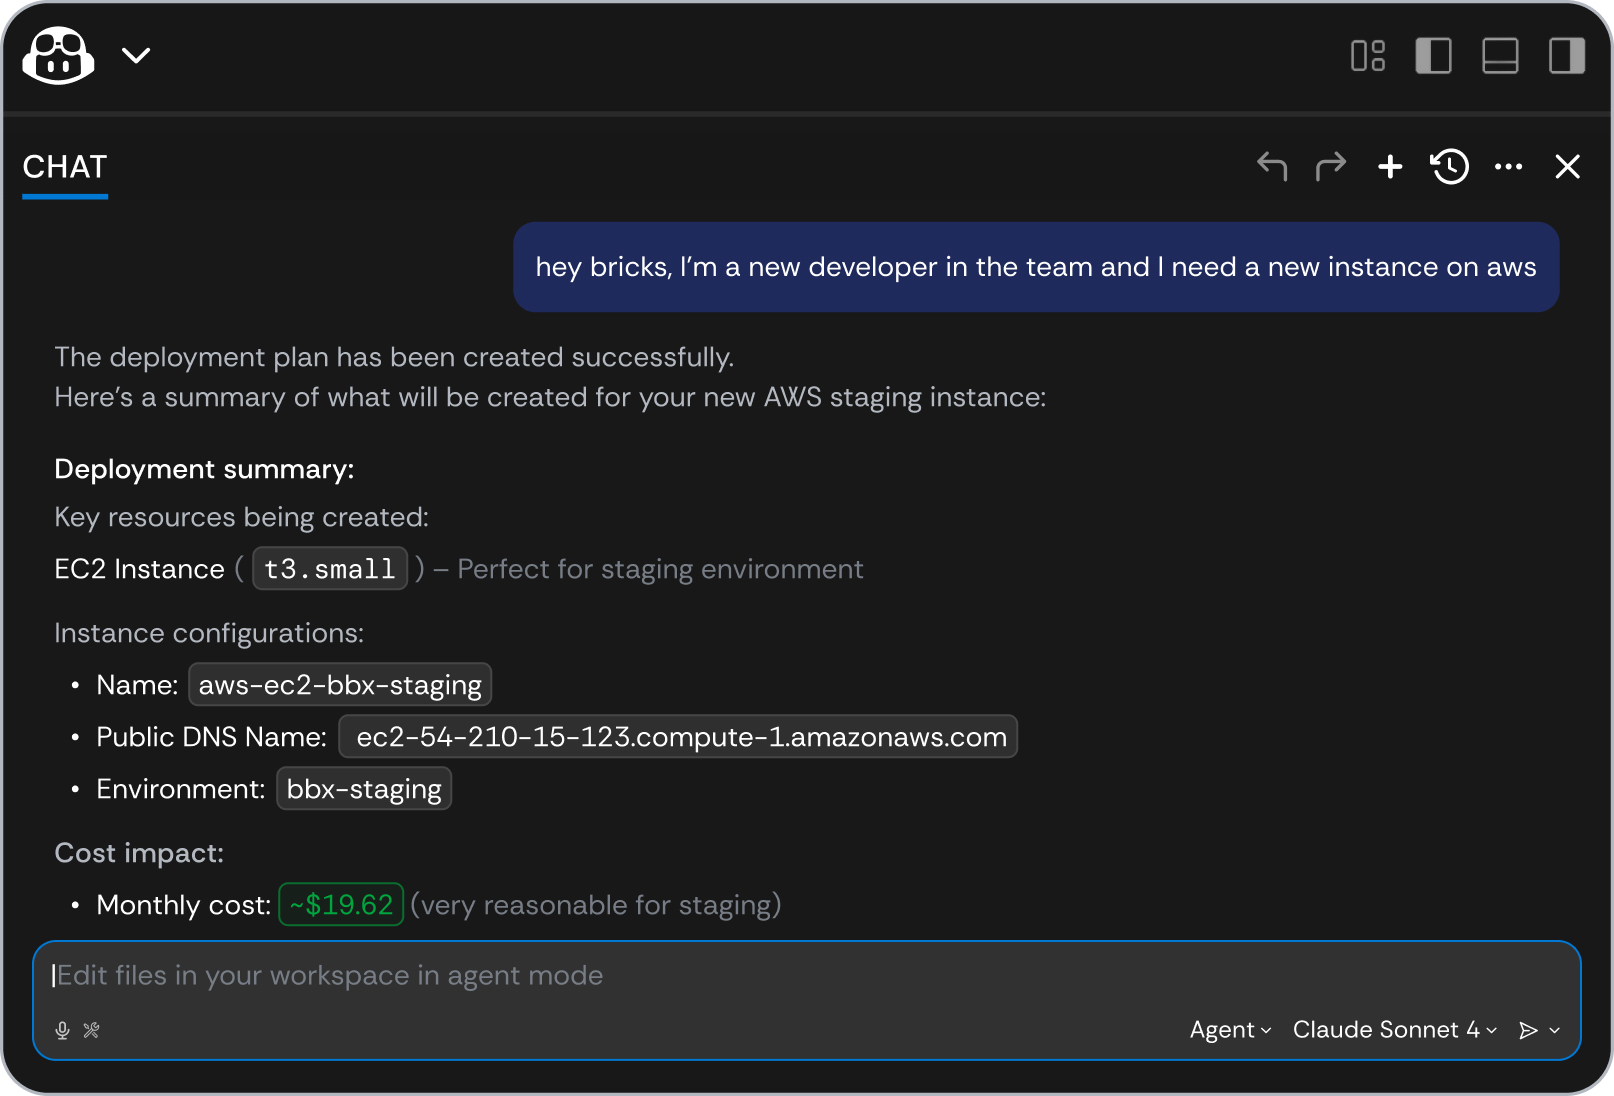The width and height of the screenshot is (1614, 1096).
Task: Start voice input with microphone icon
Action: tap(62, 1030)
